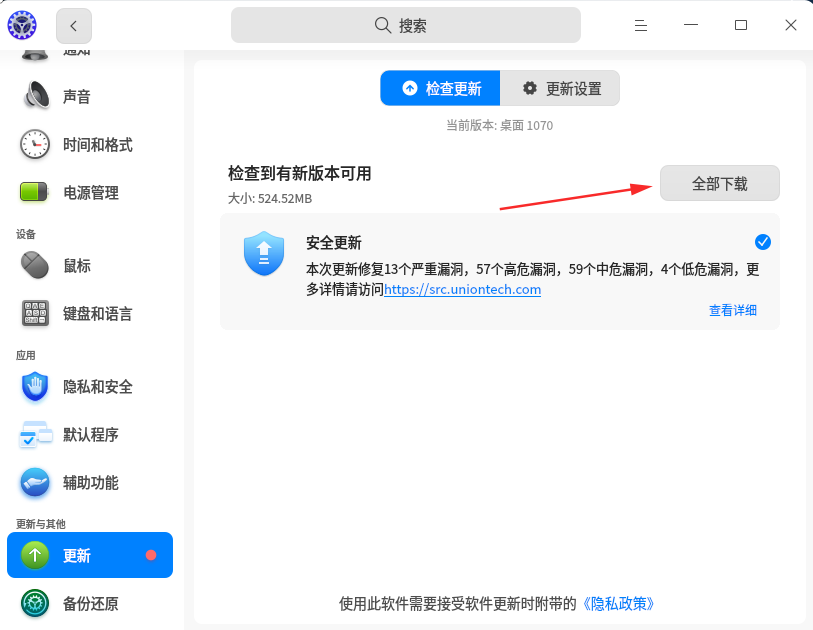Click the hand icon for 辅助功能
The width and height of the screenshot is (813, 630).
pos(35,483)
